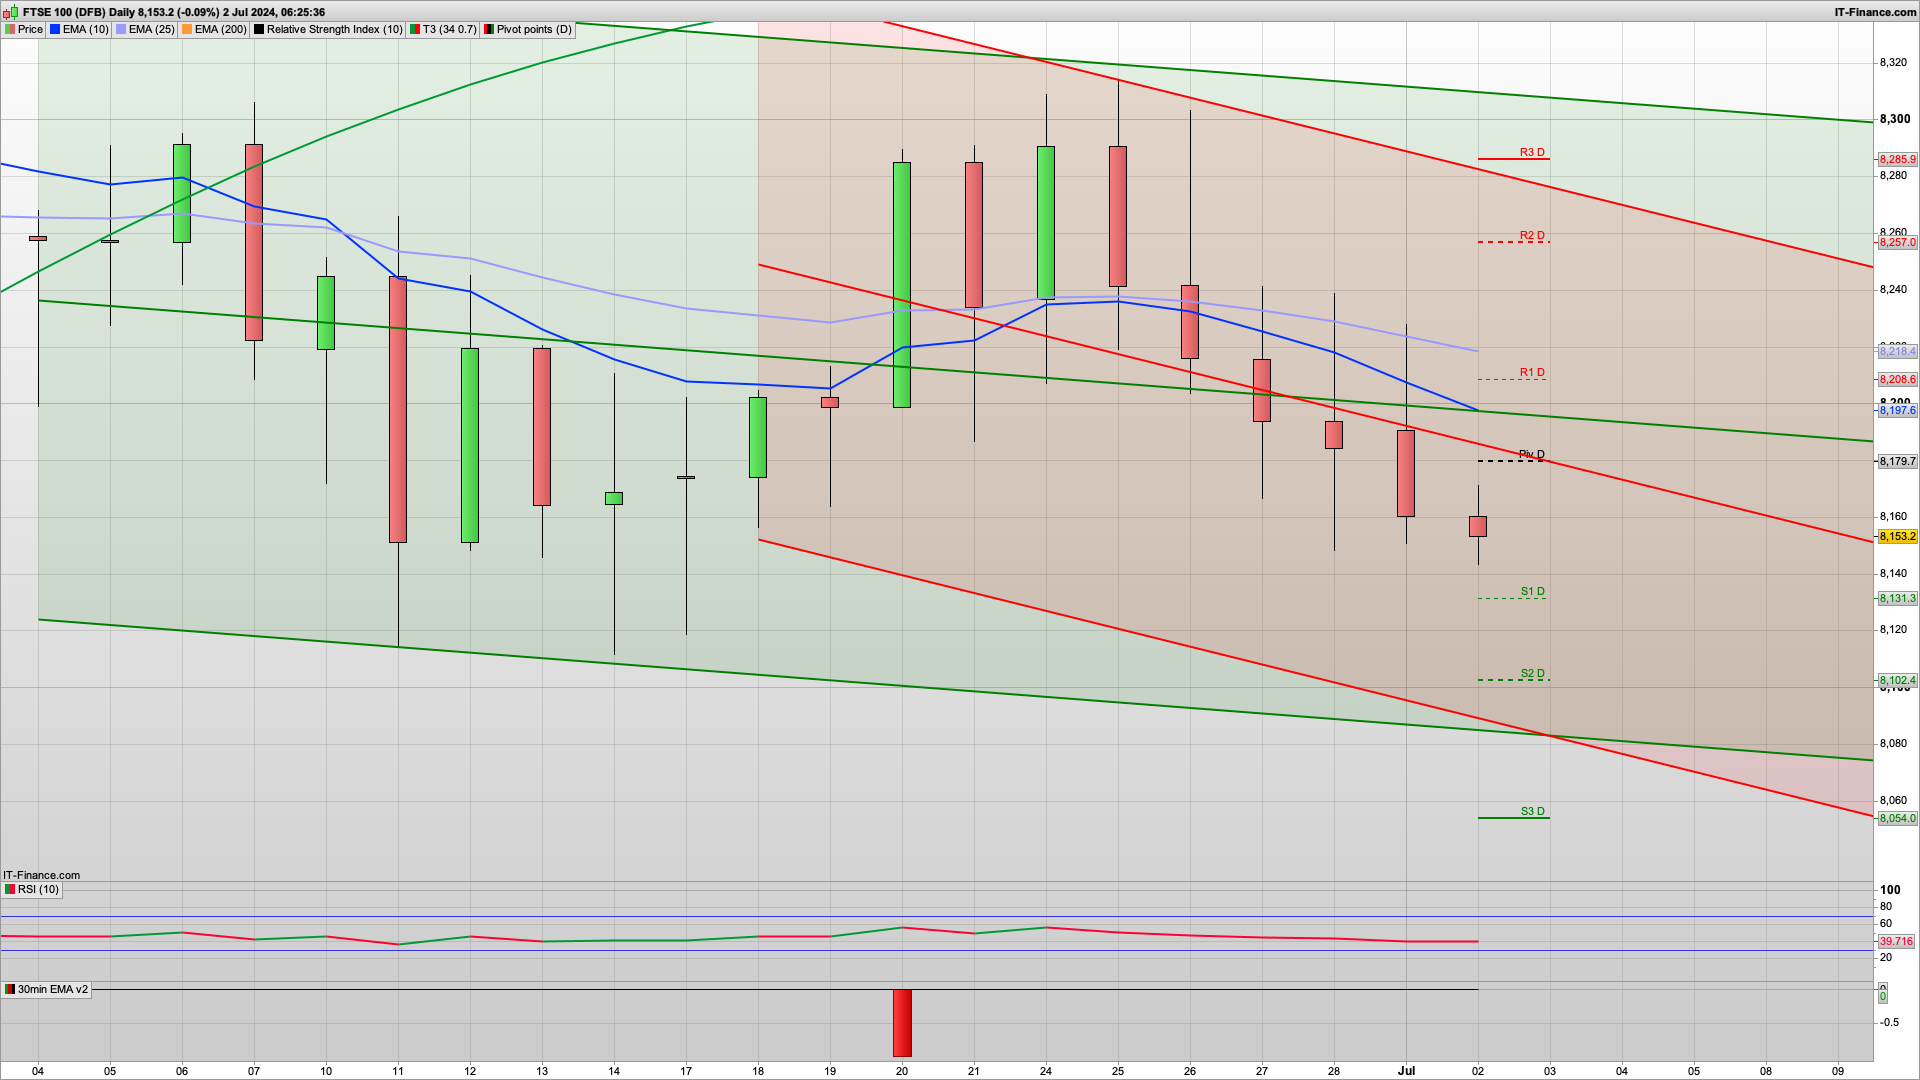Click the 8,300 level on price axis

[x=1895, y=119]
